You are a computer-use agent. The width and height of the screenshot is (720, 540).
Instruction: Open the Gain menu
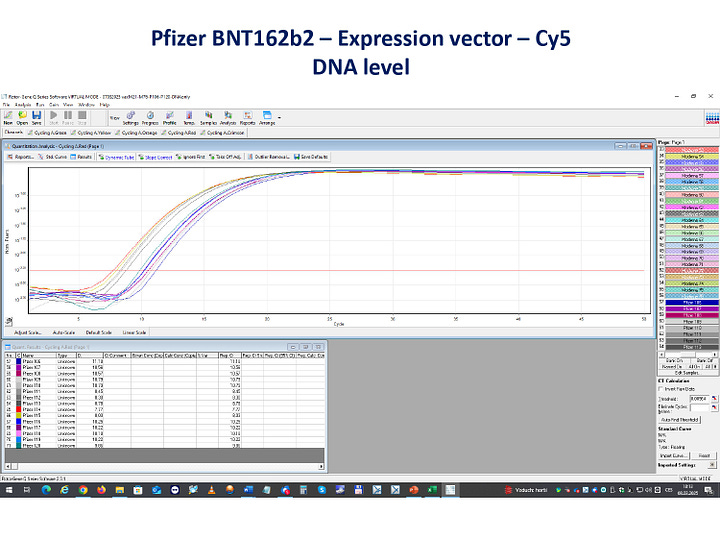point(54,105)
